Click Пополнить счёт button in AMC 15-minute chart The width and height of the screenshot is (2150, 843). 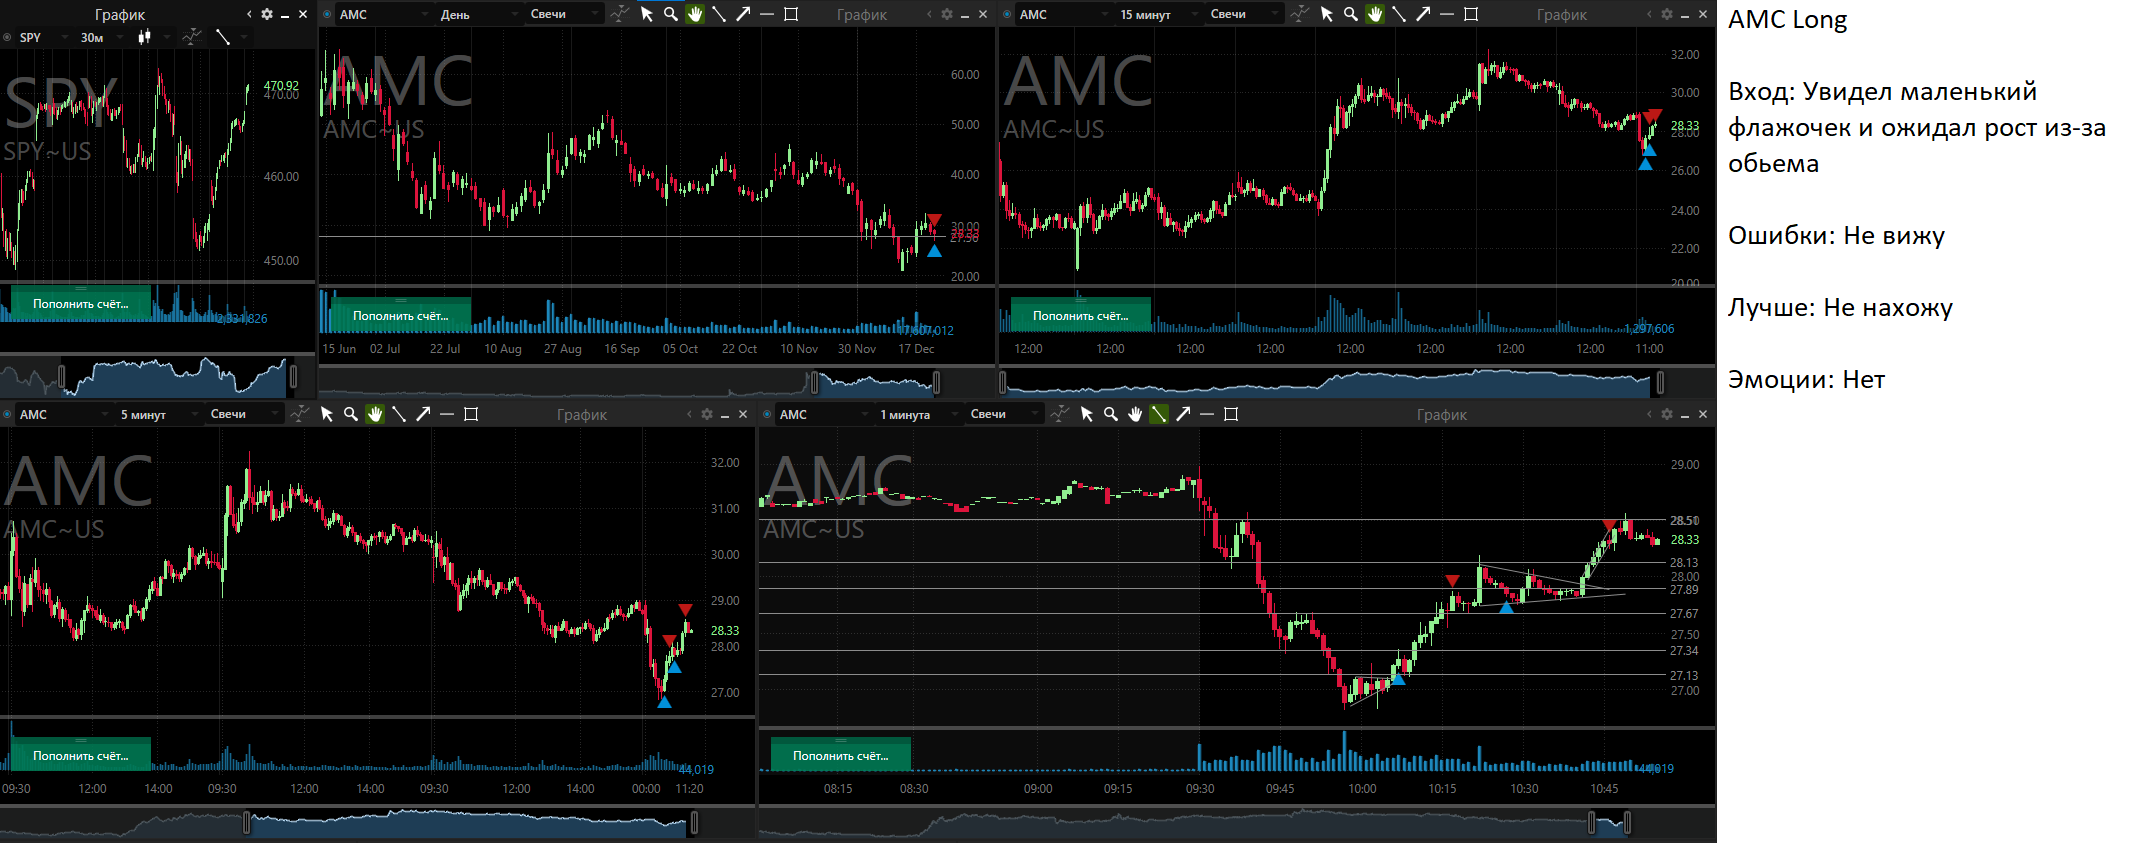click(x=1081, y=315)
